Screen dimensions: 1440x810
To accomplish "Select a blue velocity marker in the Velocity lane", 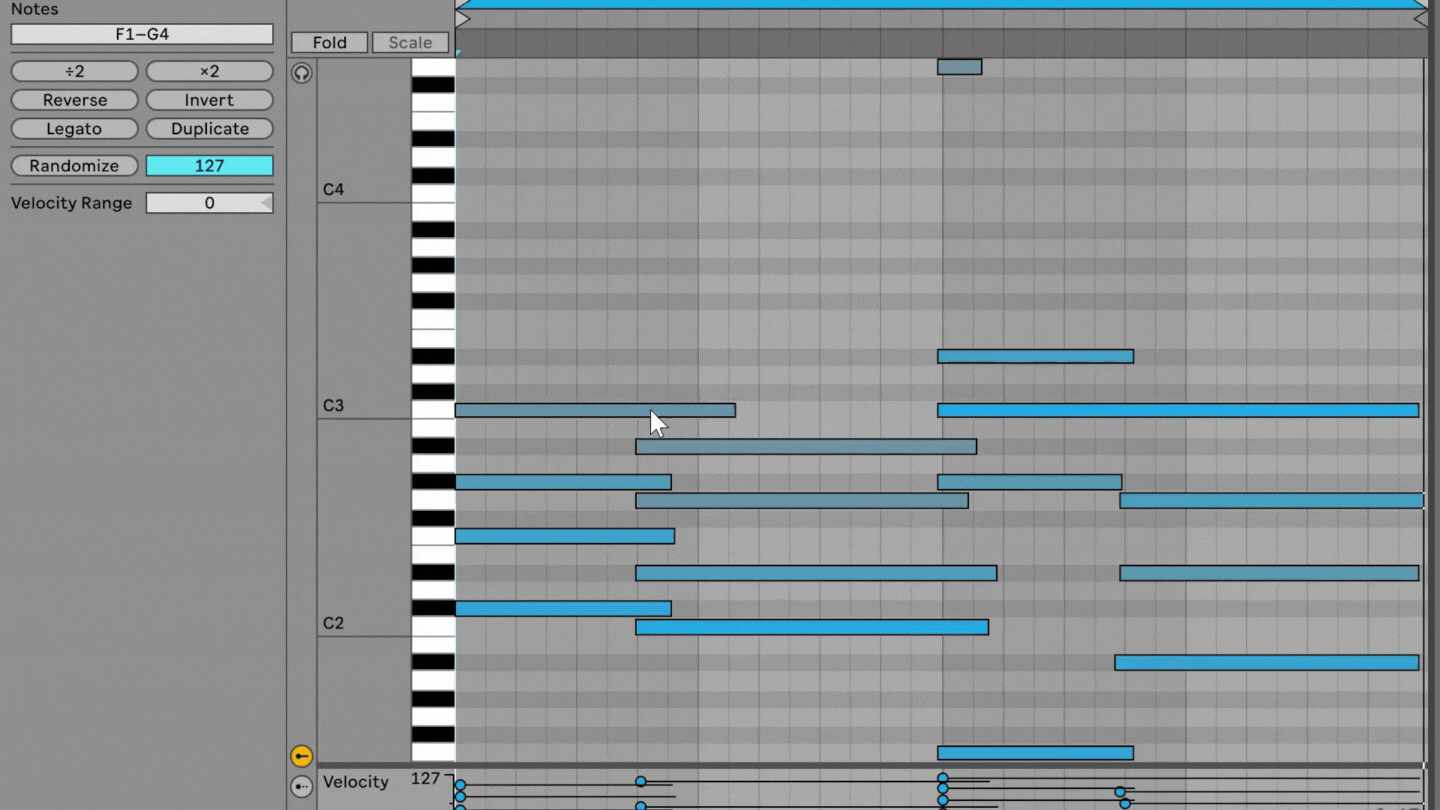I will click(640, 781).
